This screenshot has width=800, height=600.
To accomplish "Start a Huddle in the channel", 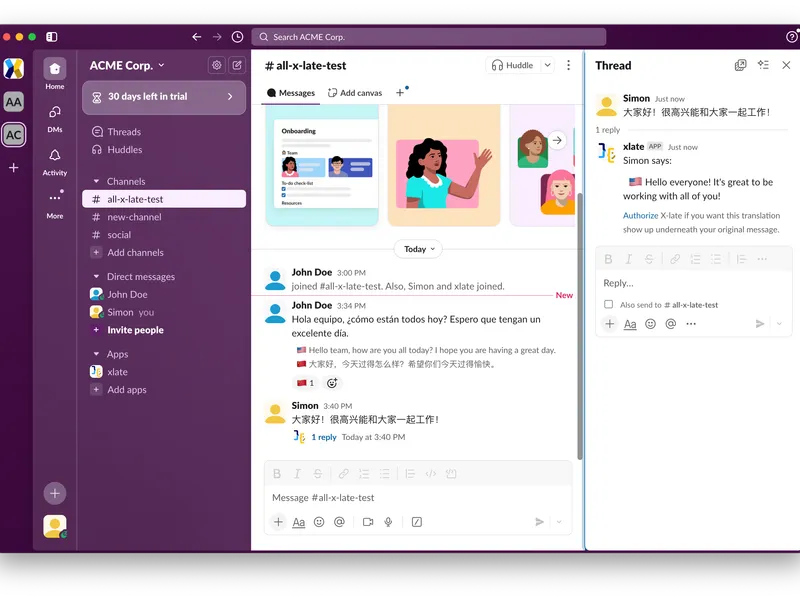I will pos(512,65).
